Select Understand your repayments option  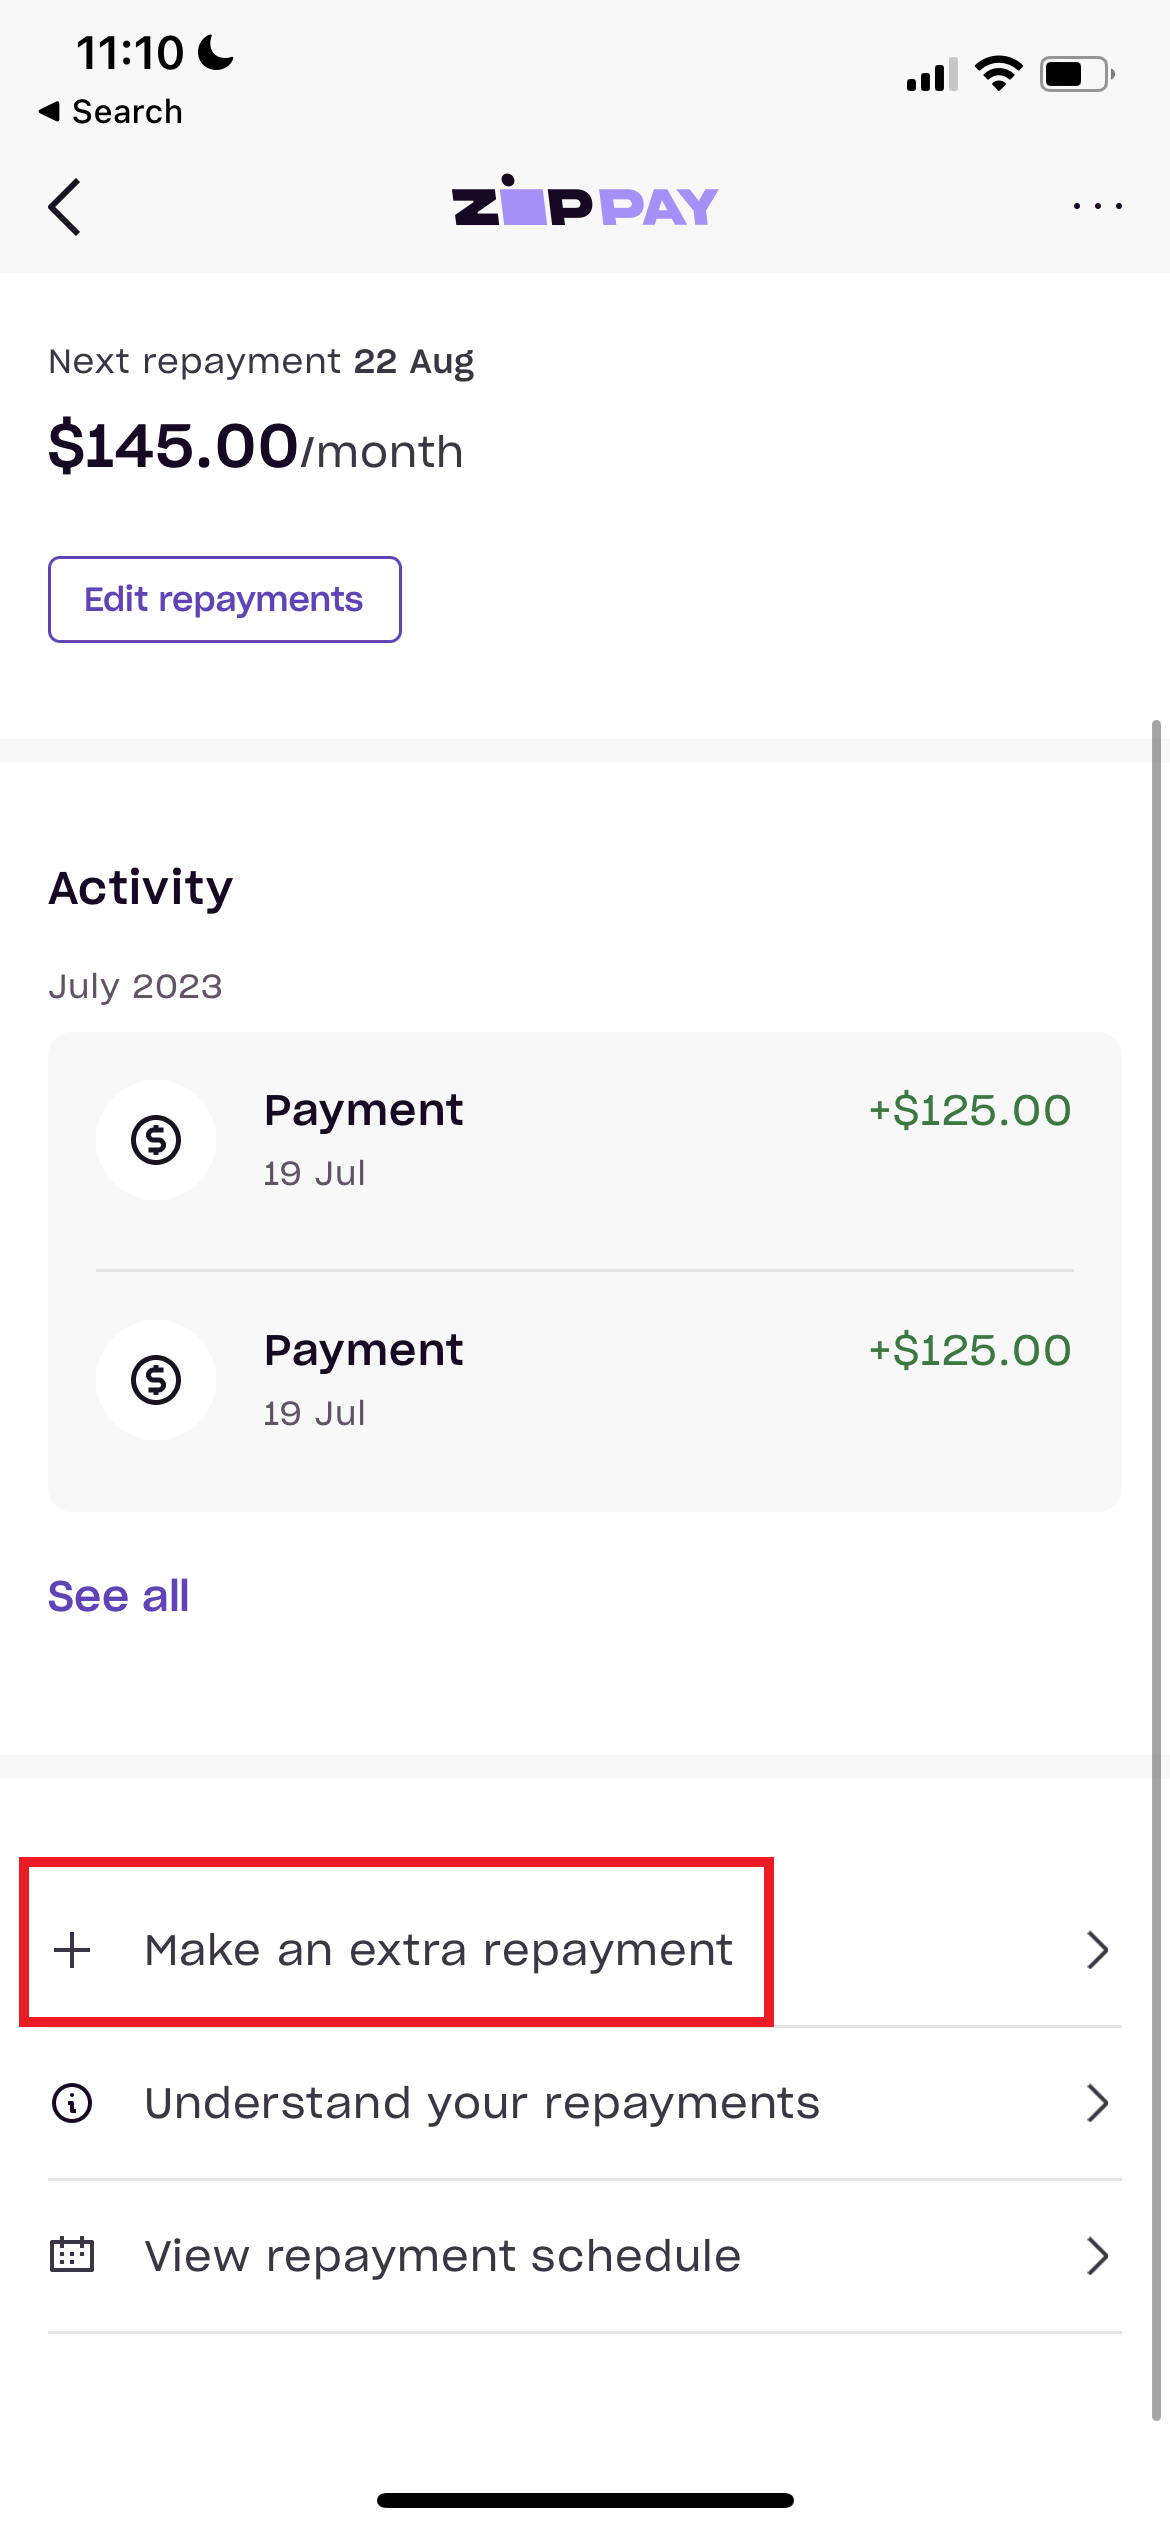(482, 2103)
